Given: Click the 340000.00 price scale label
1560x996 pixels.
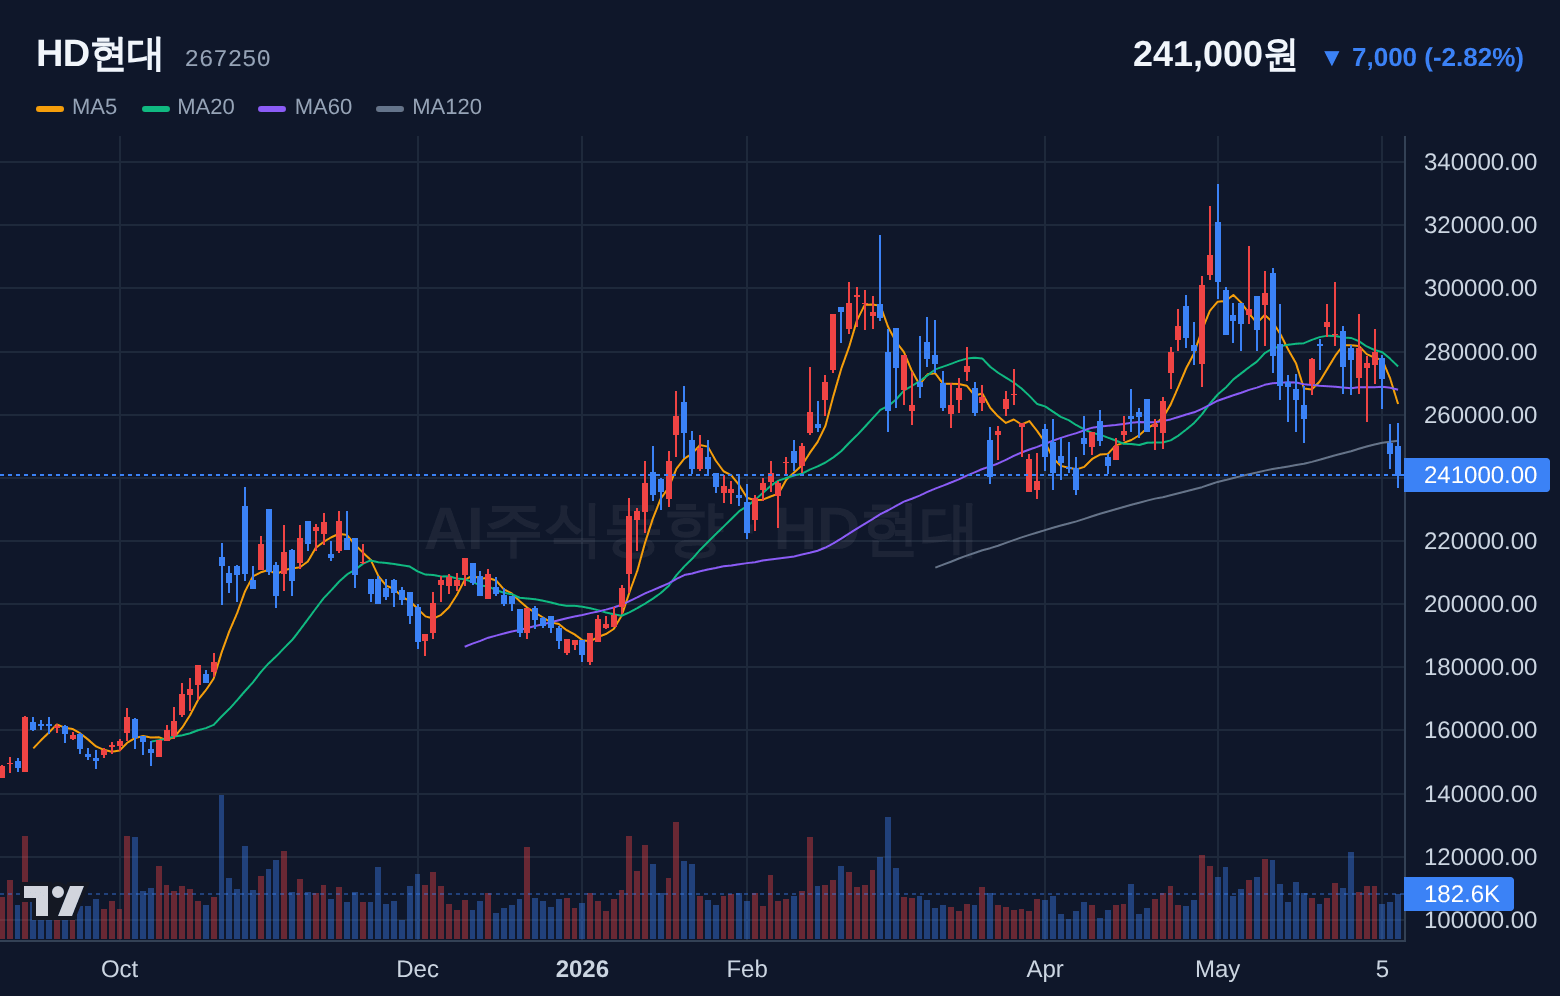Looking at the screenshot, I should (x=1480, y=162).
